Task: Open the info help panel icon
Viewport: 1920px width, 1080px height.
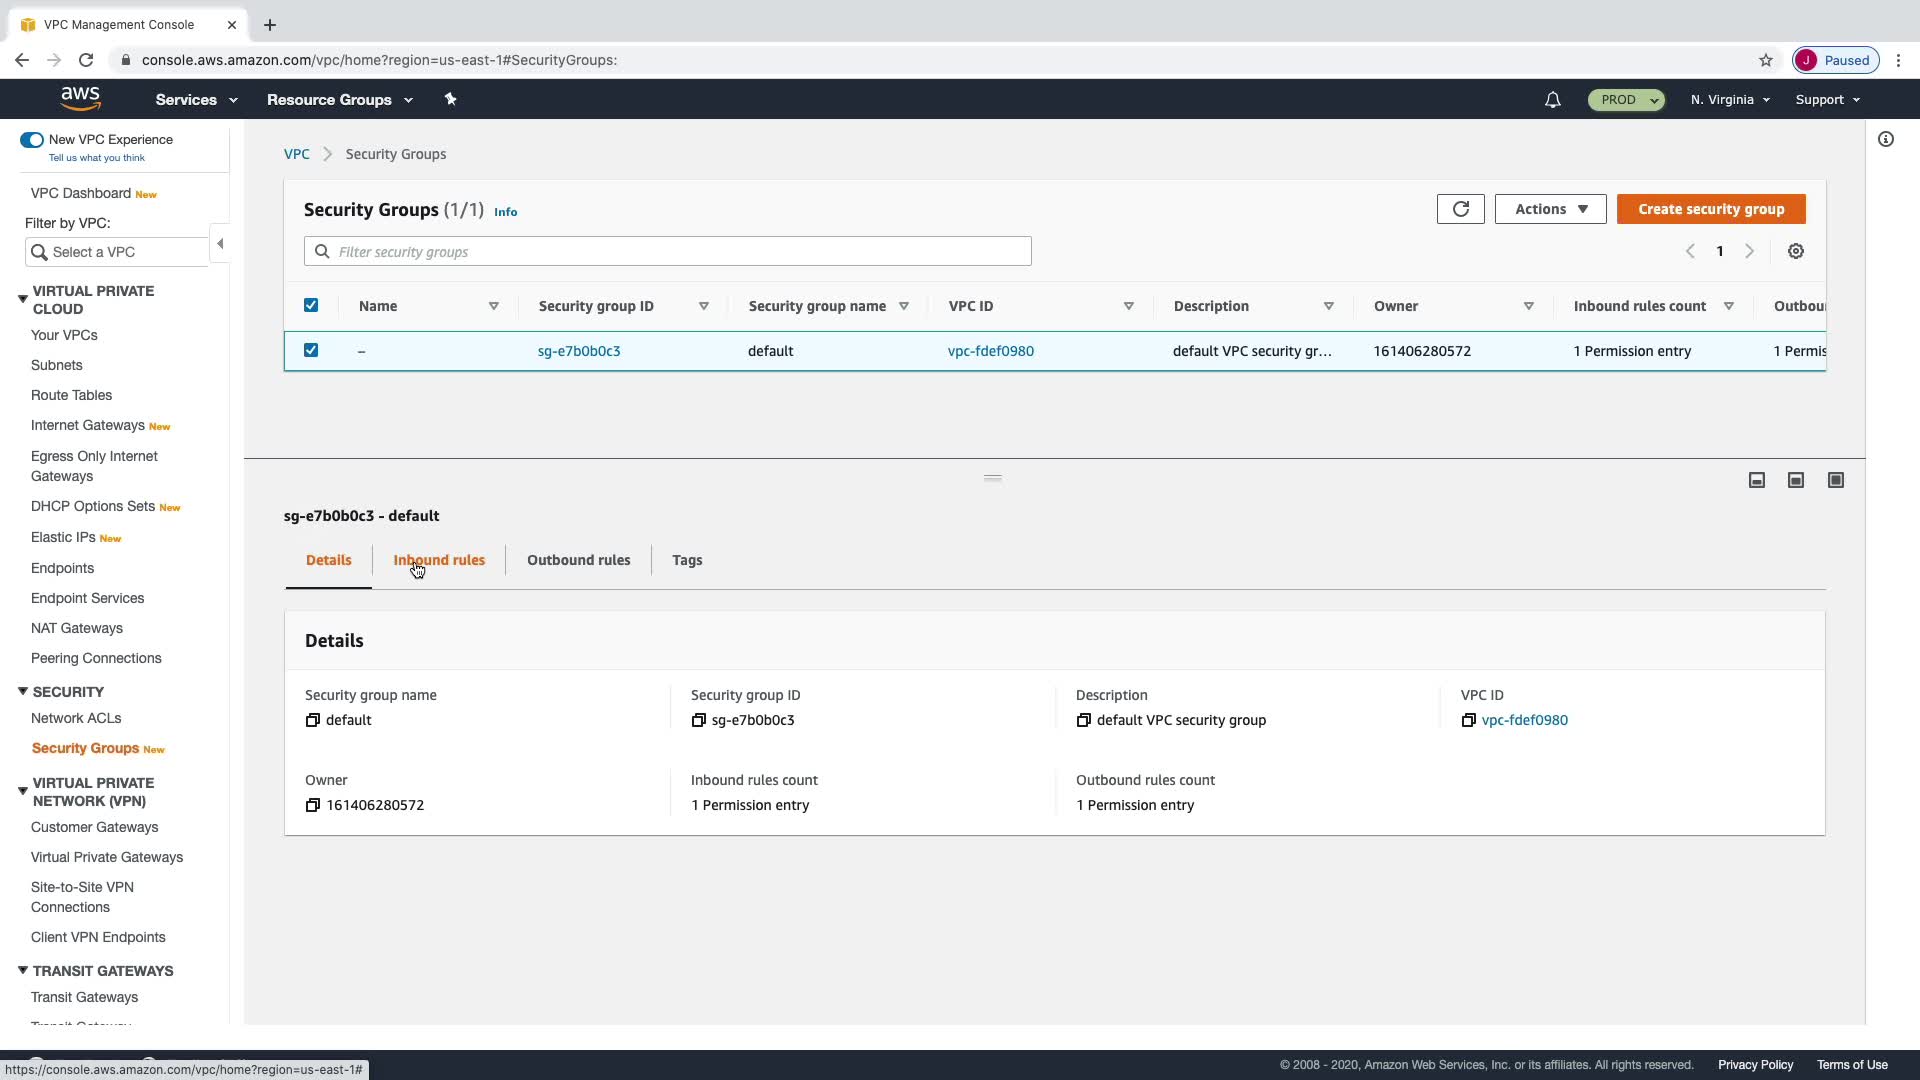Action: 1885,140
